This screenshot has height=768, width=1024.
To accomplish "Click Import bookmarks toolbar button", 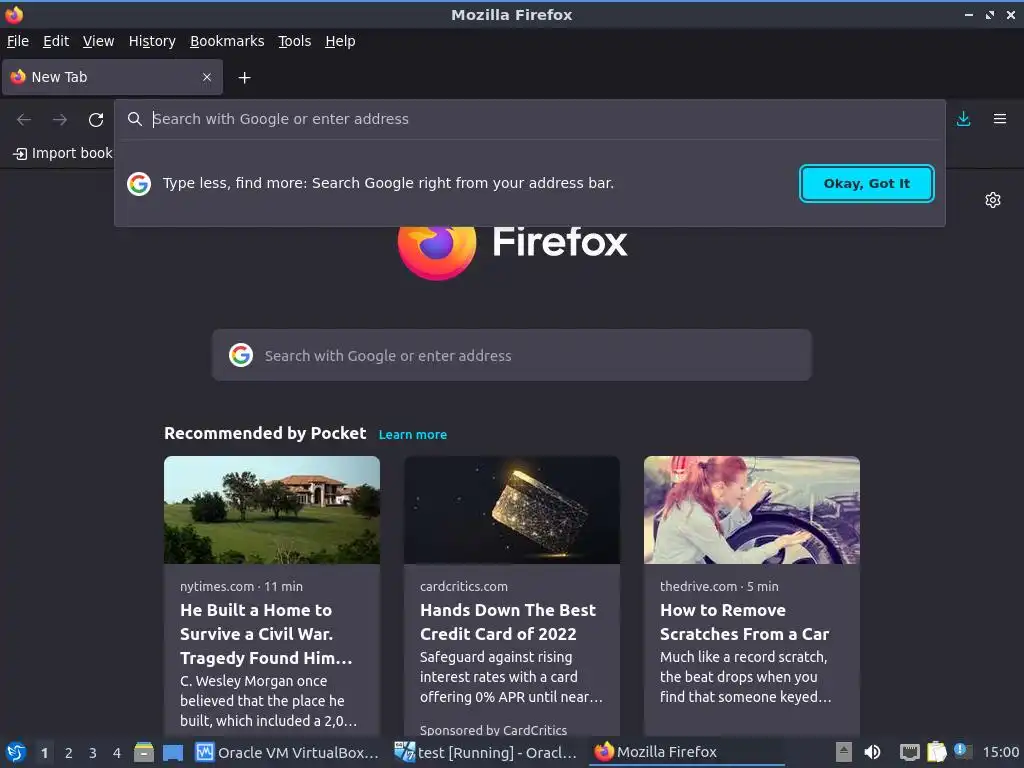I will click(63, 153).
